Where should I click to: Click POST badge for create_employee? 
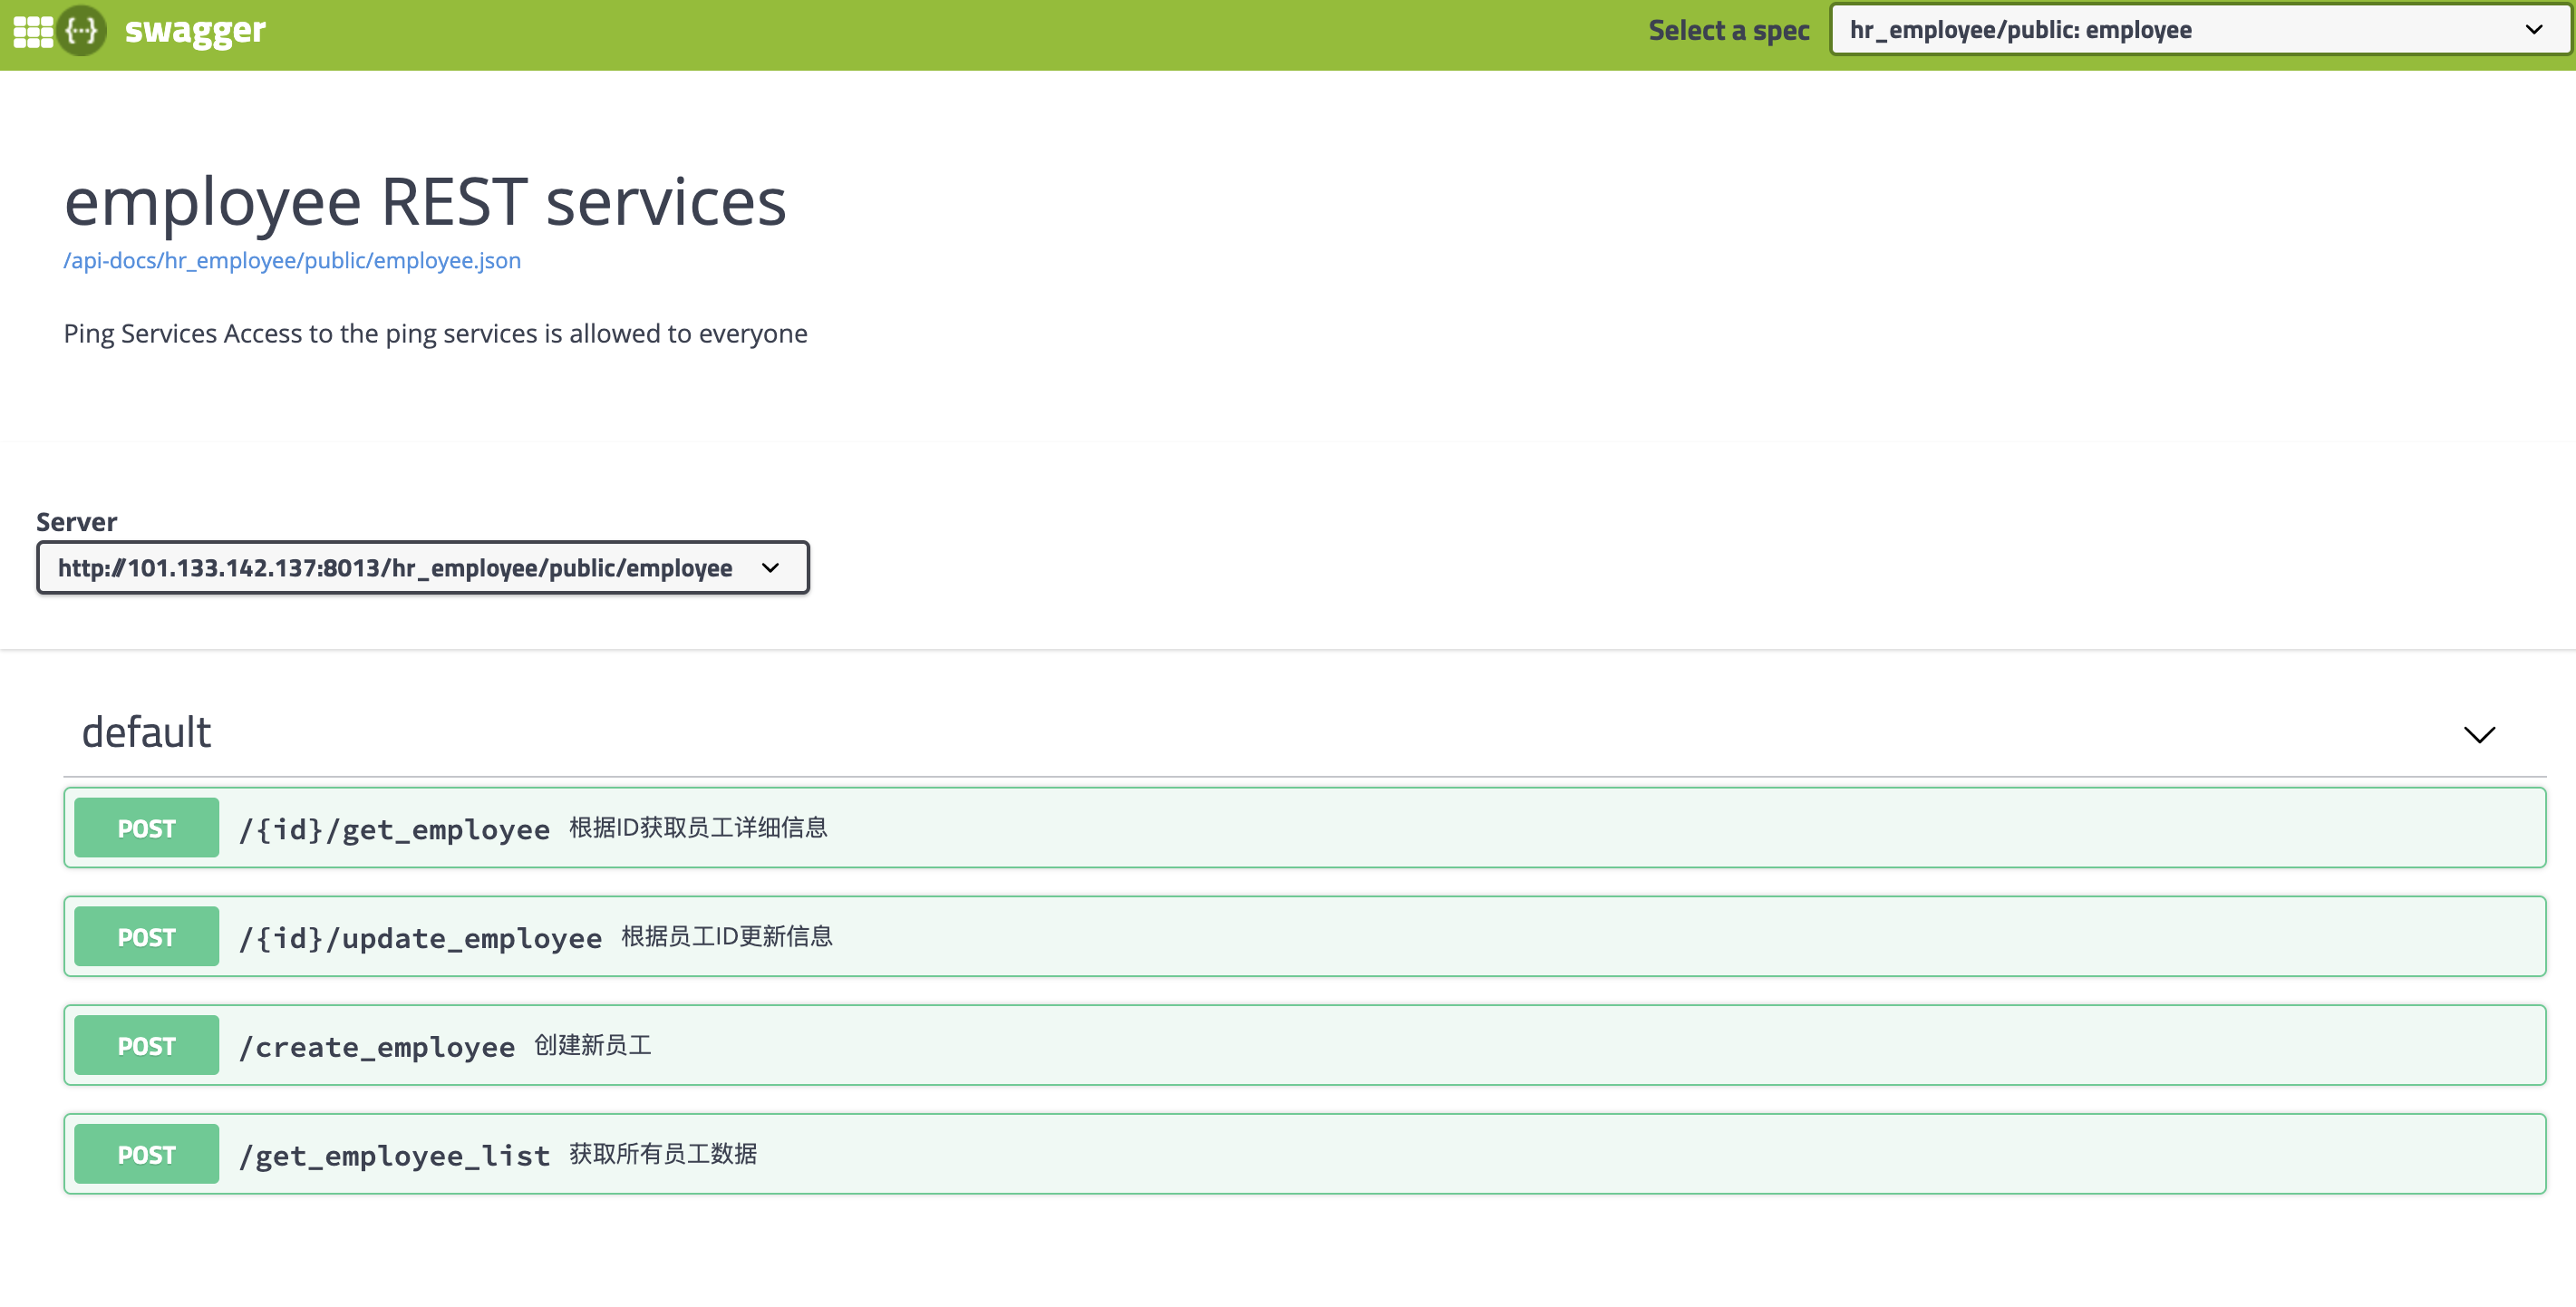146,1046
